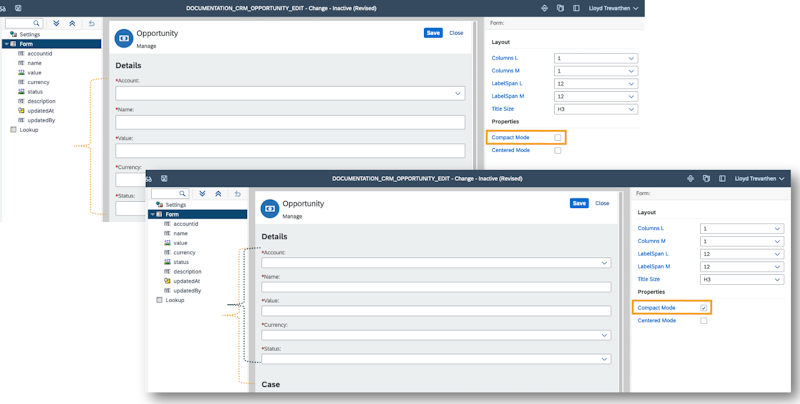This screenshot has width=800, height=404.
Task: Click the Value input field in front window
Action: click(436, 311)
